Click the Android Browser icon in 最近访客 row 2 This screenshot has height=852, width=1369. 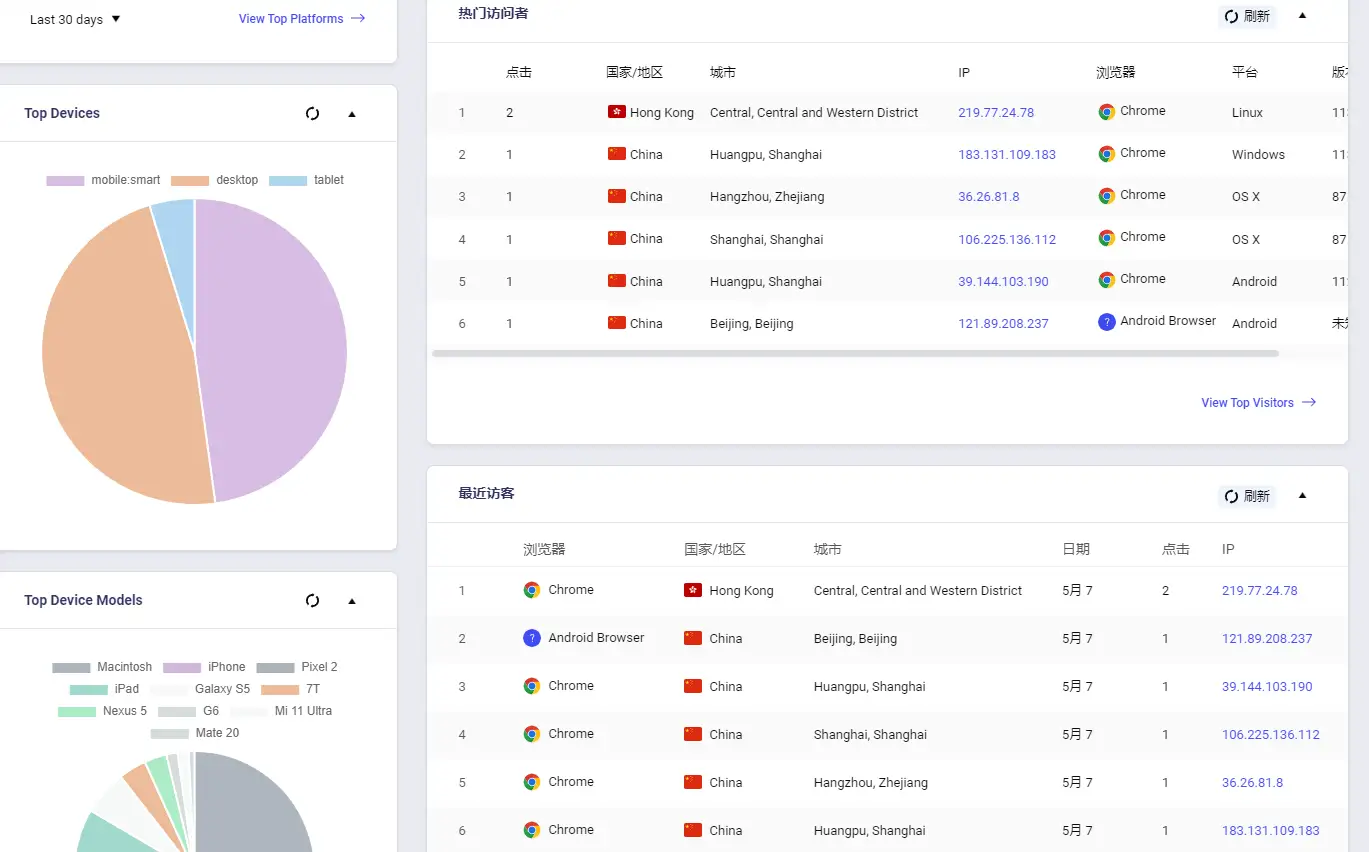tap(532, 638)
